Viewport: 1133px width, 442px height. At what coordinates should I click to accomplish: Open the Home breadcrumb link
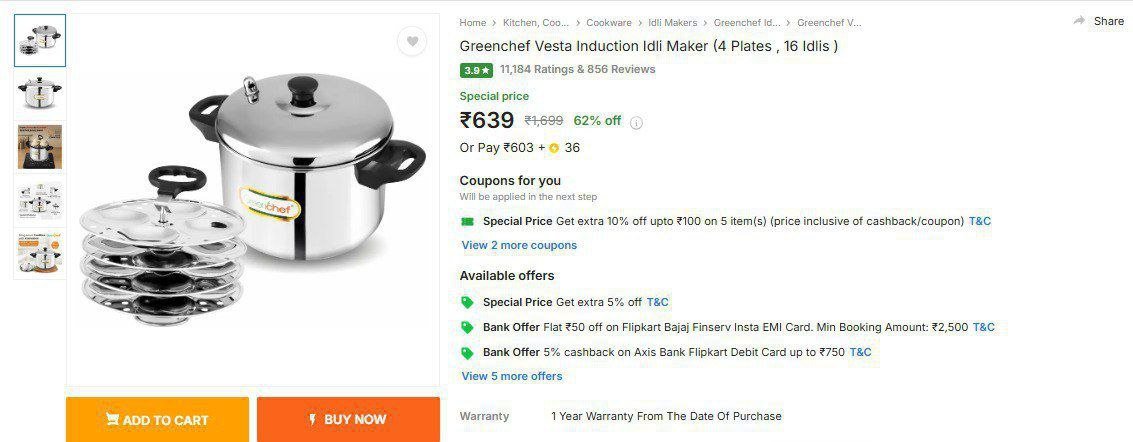click(473, 22)
